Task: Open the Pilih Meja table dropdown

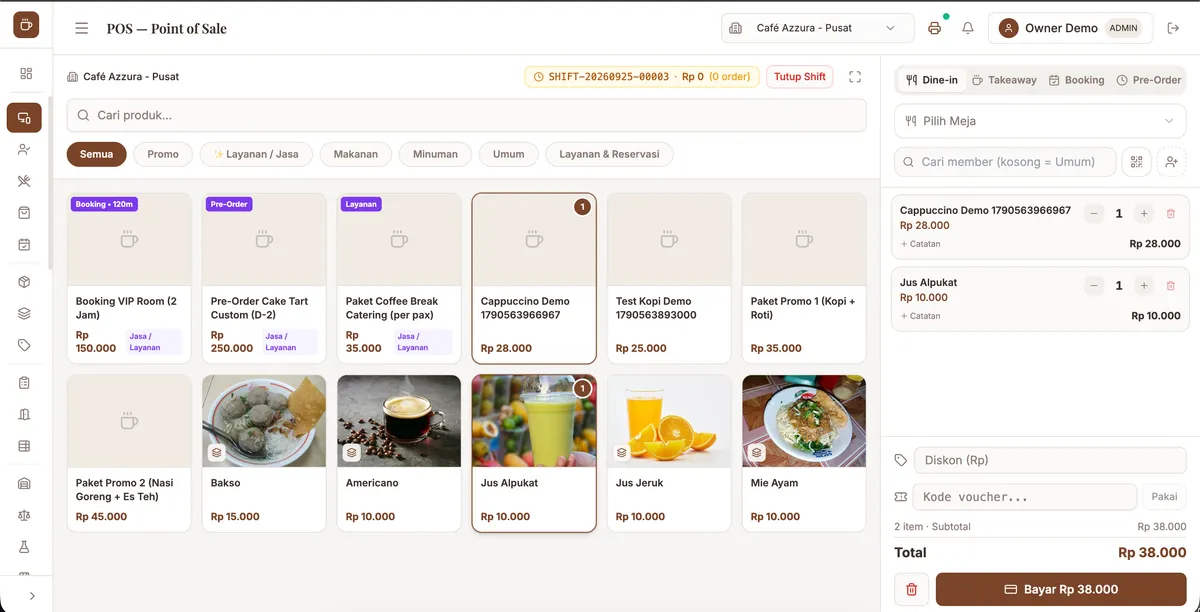Action: [x=1040, y=121]
